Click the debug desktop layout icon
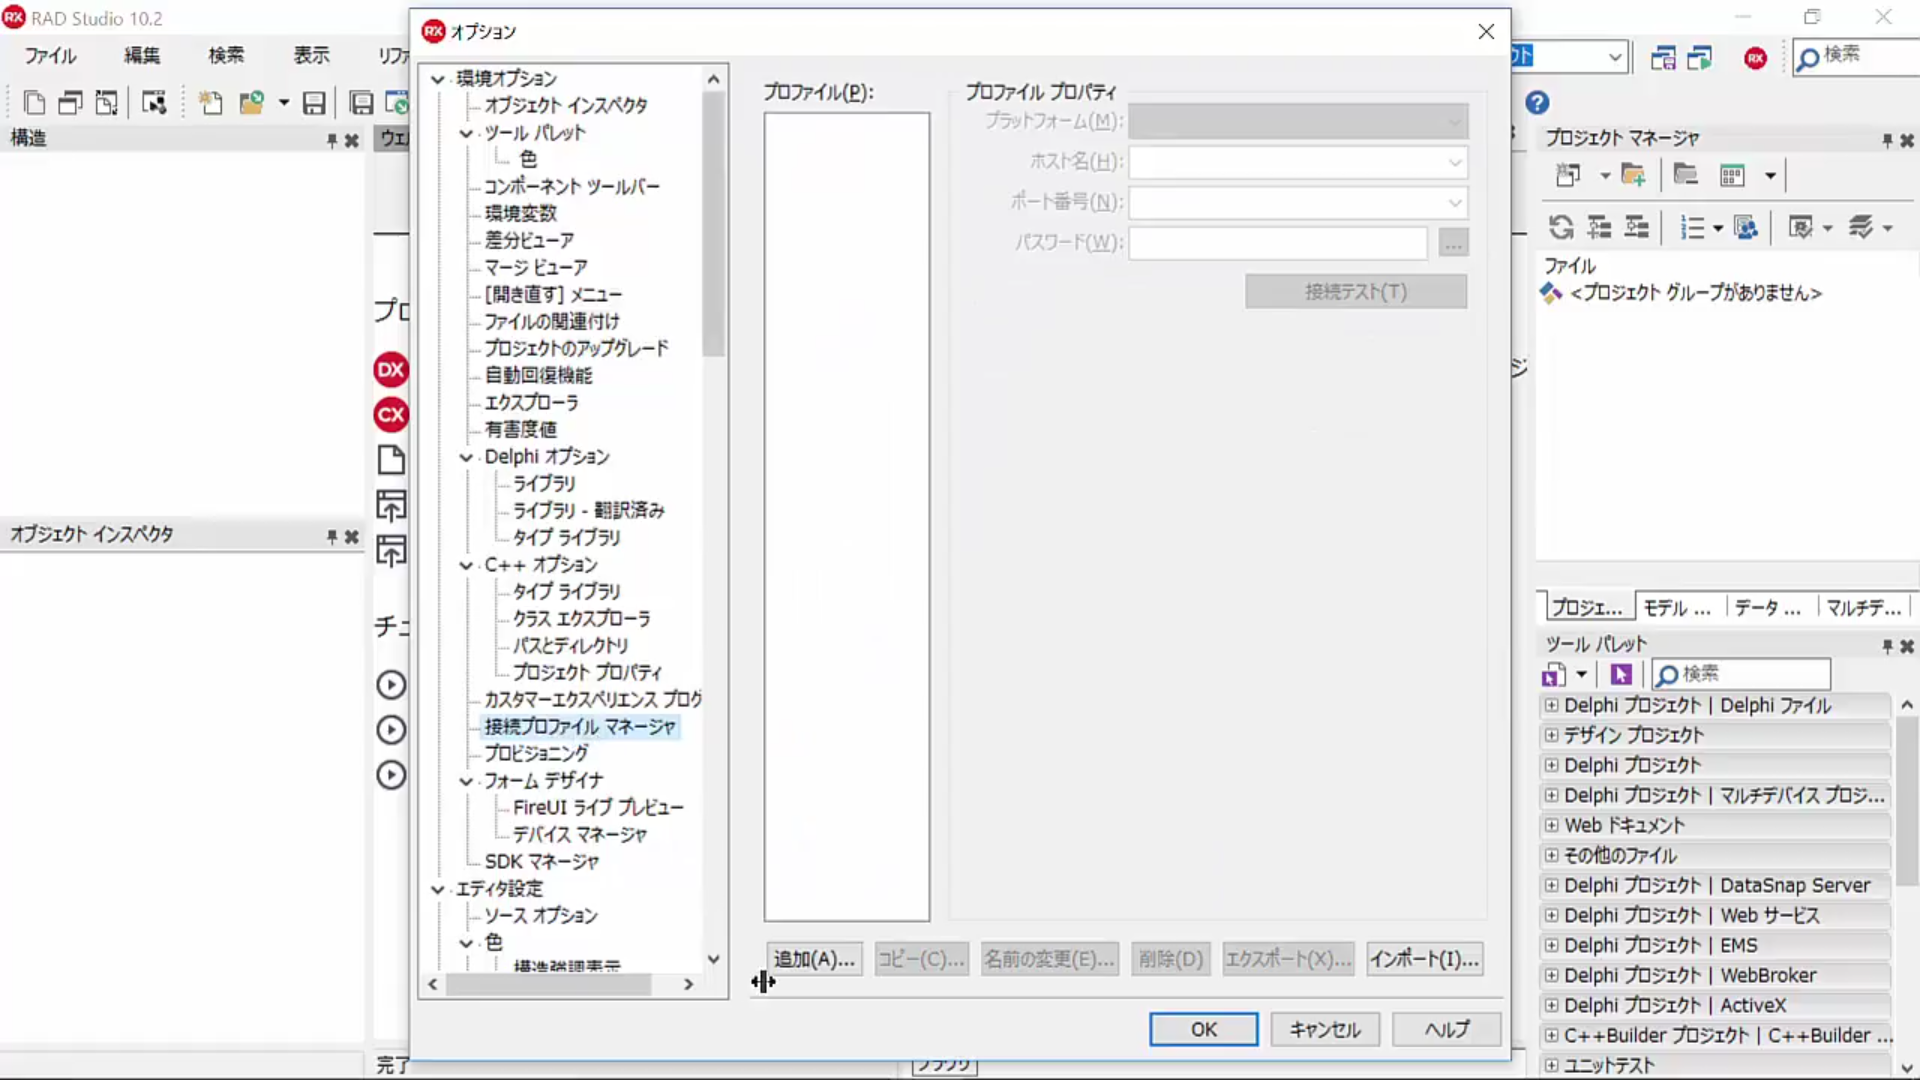 click(x=1700, y=58)
